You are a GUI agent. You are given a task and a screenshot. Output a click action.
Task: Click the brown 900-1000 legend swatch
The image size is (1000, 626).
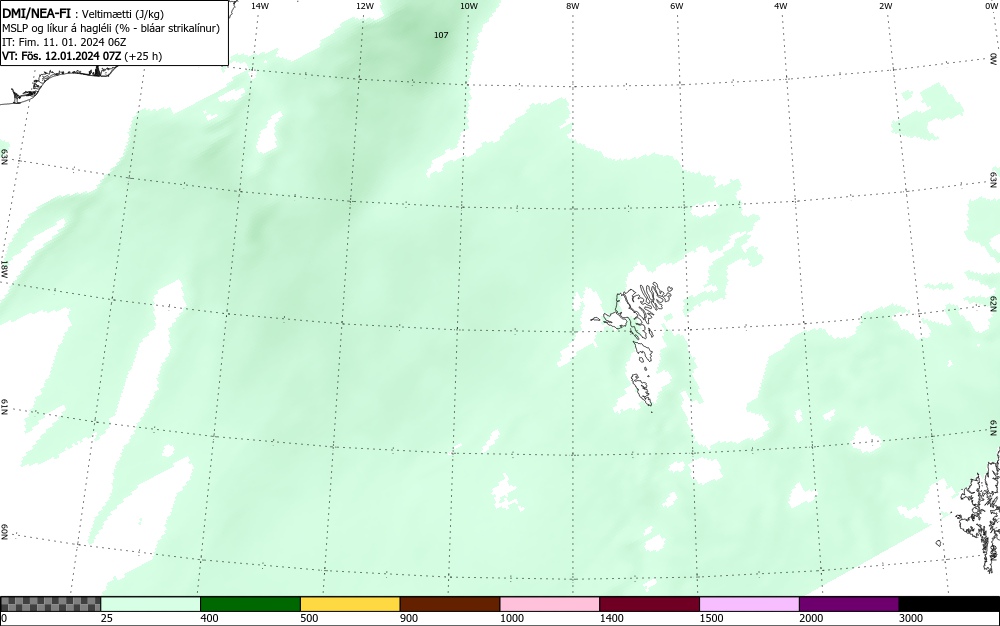[450, 604]
